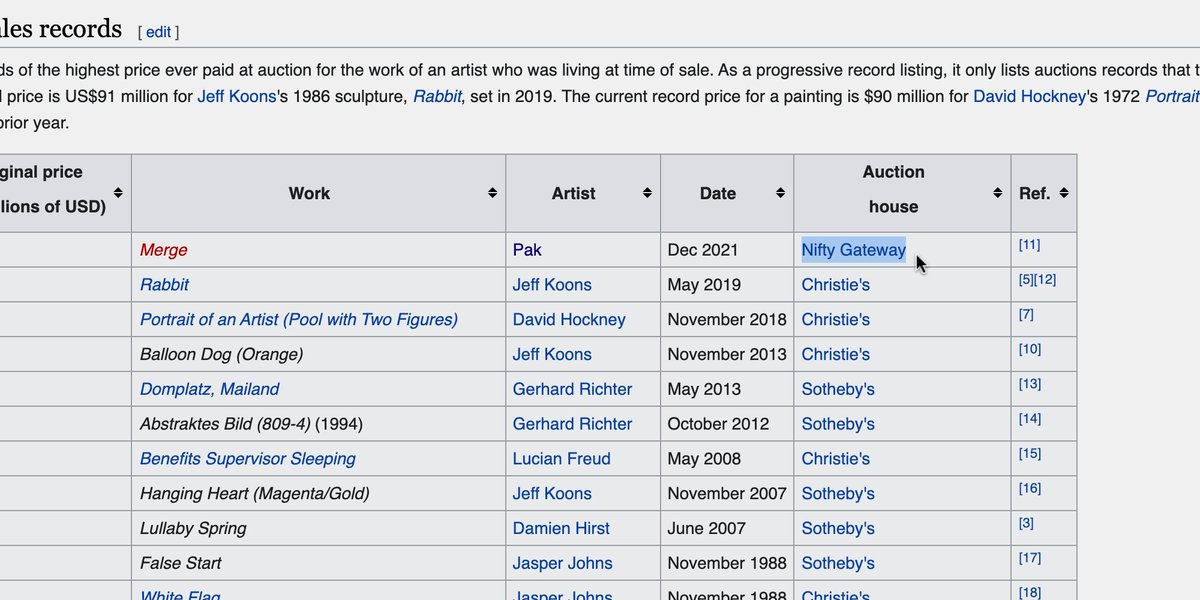Open Christie's link in May 2008 row

(x=835, y=459)
